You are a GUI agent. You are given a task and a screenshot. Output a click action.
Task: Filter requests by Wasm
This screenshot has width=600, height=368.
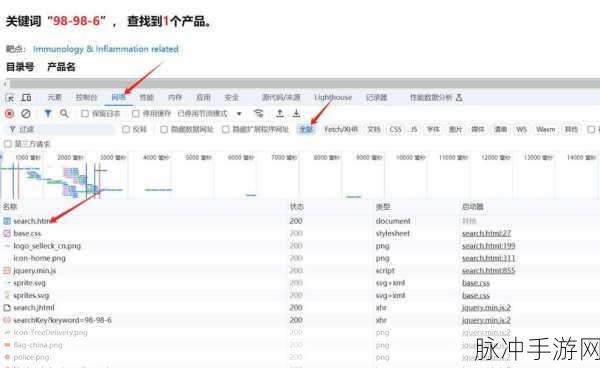(545, 130)
